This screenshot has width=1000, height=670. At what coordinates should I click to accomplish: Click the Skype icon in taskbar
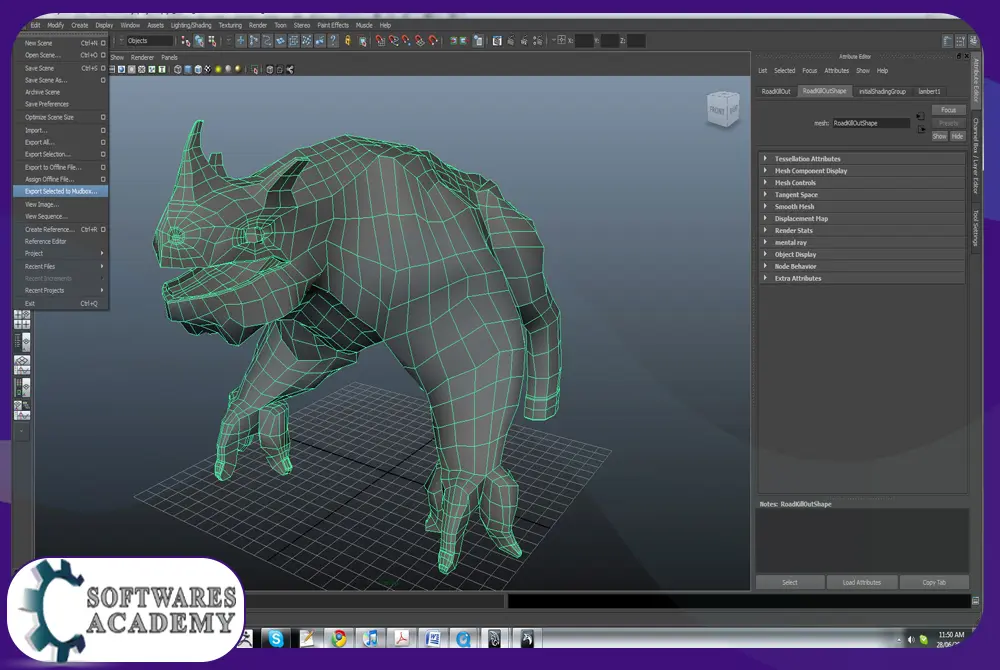click(x=276, y=638)
